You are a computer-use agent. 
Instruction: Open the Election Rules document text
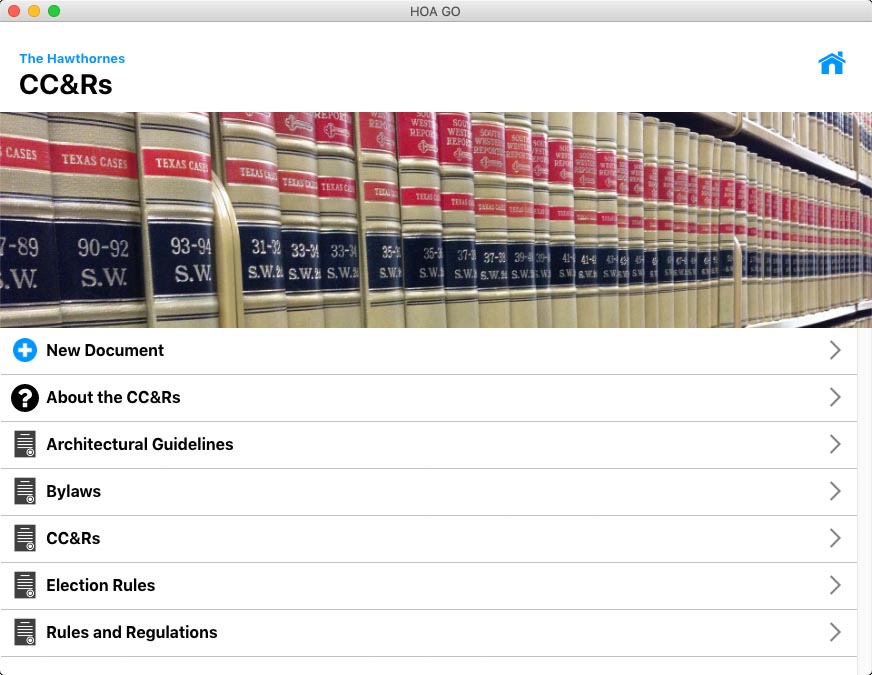pyautogui.click(x=100, y=585)
